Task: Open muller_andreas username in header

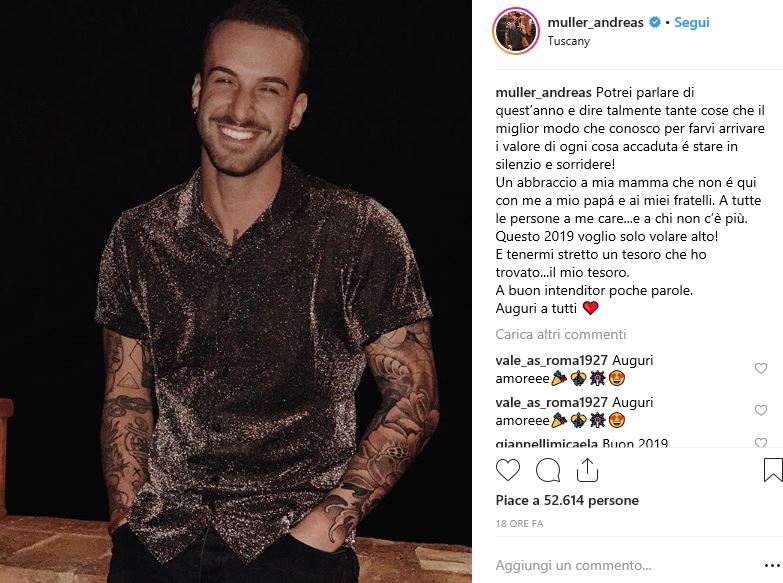Action: coord(595,22)
